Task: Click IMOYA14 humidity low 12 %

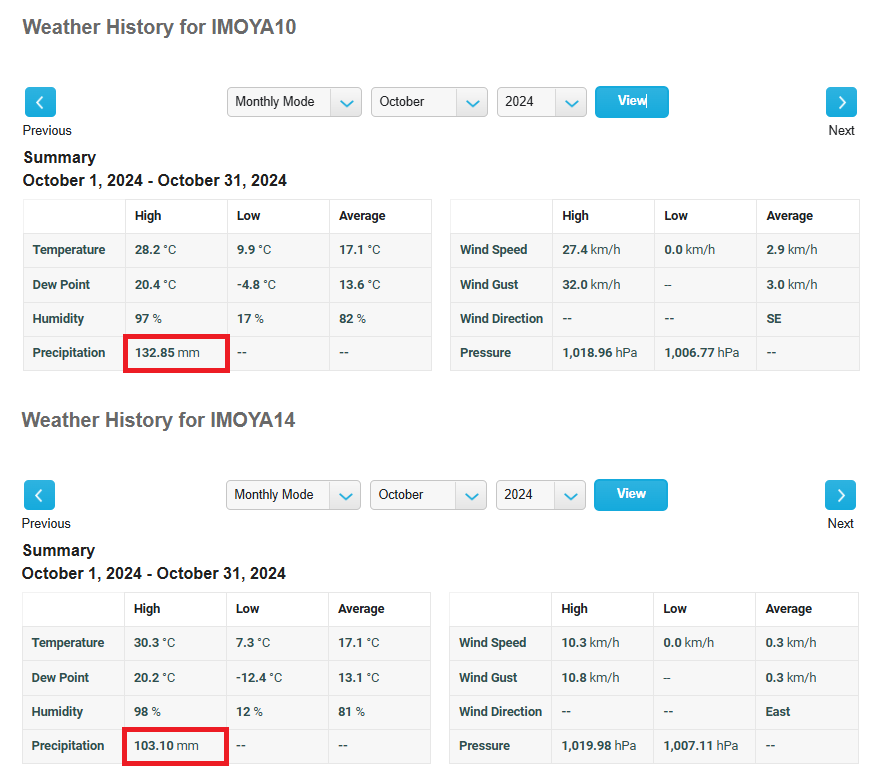Action: tap(249, 712)
